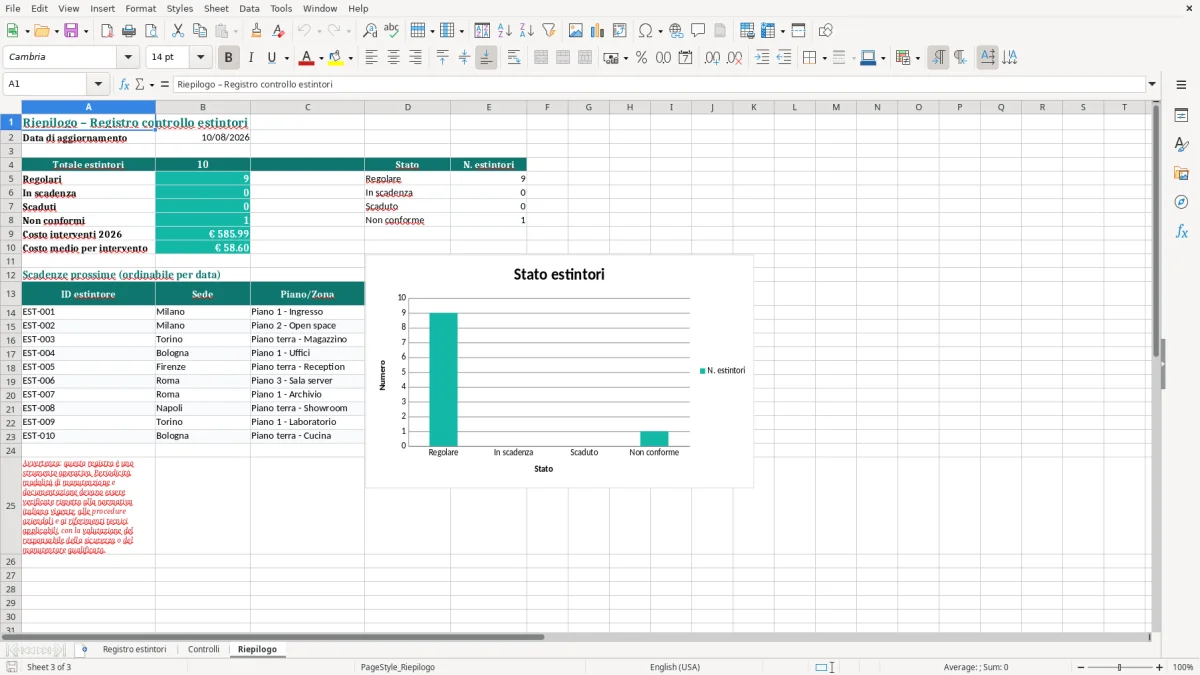Export as PDF icon in toolbar

click(107, 31)
